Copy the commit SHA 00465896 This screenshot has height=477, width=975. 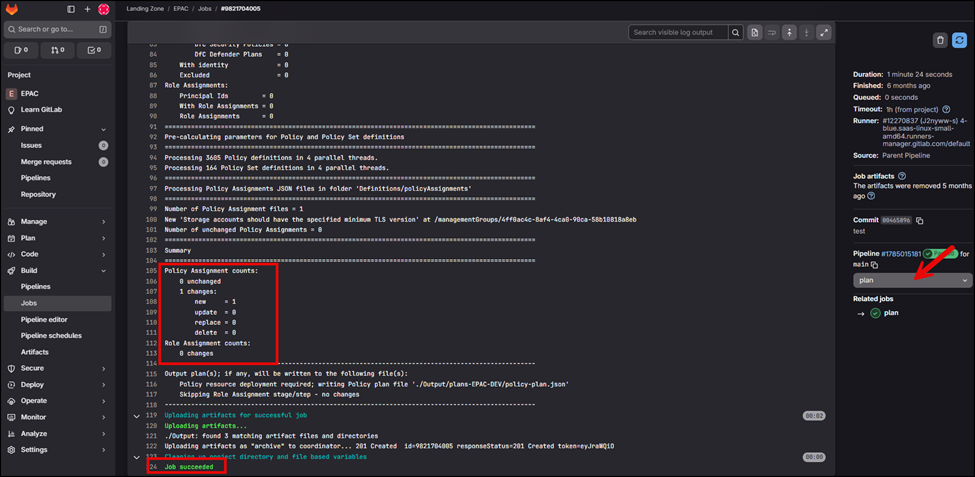(x=920, y=221)
